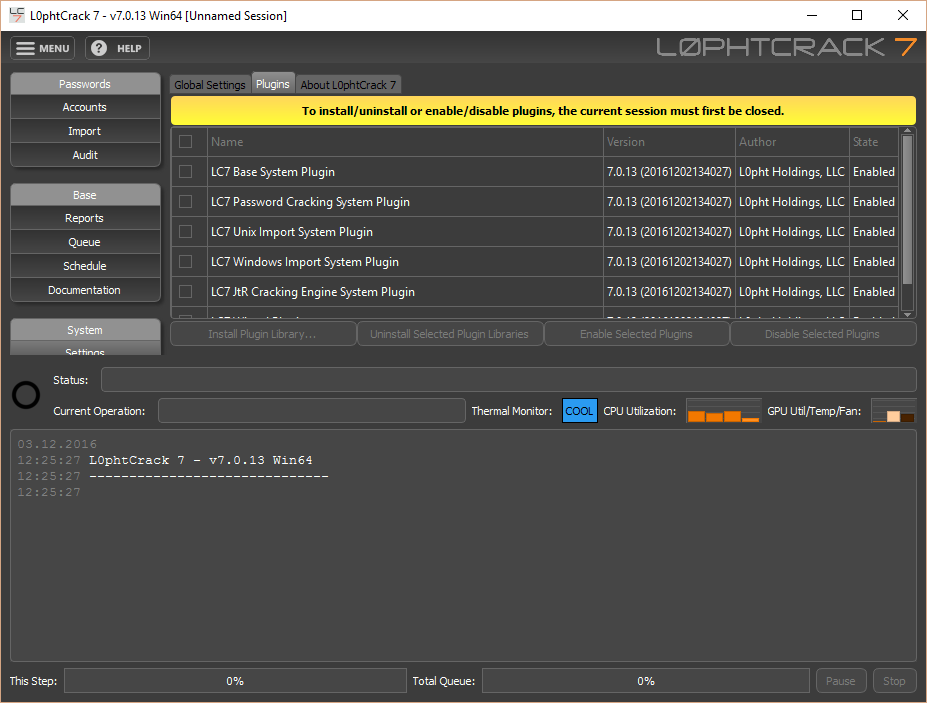
Task: Collapse the System sidebar section header
Action: tap(85, 330)
